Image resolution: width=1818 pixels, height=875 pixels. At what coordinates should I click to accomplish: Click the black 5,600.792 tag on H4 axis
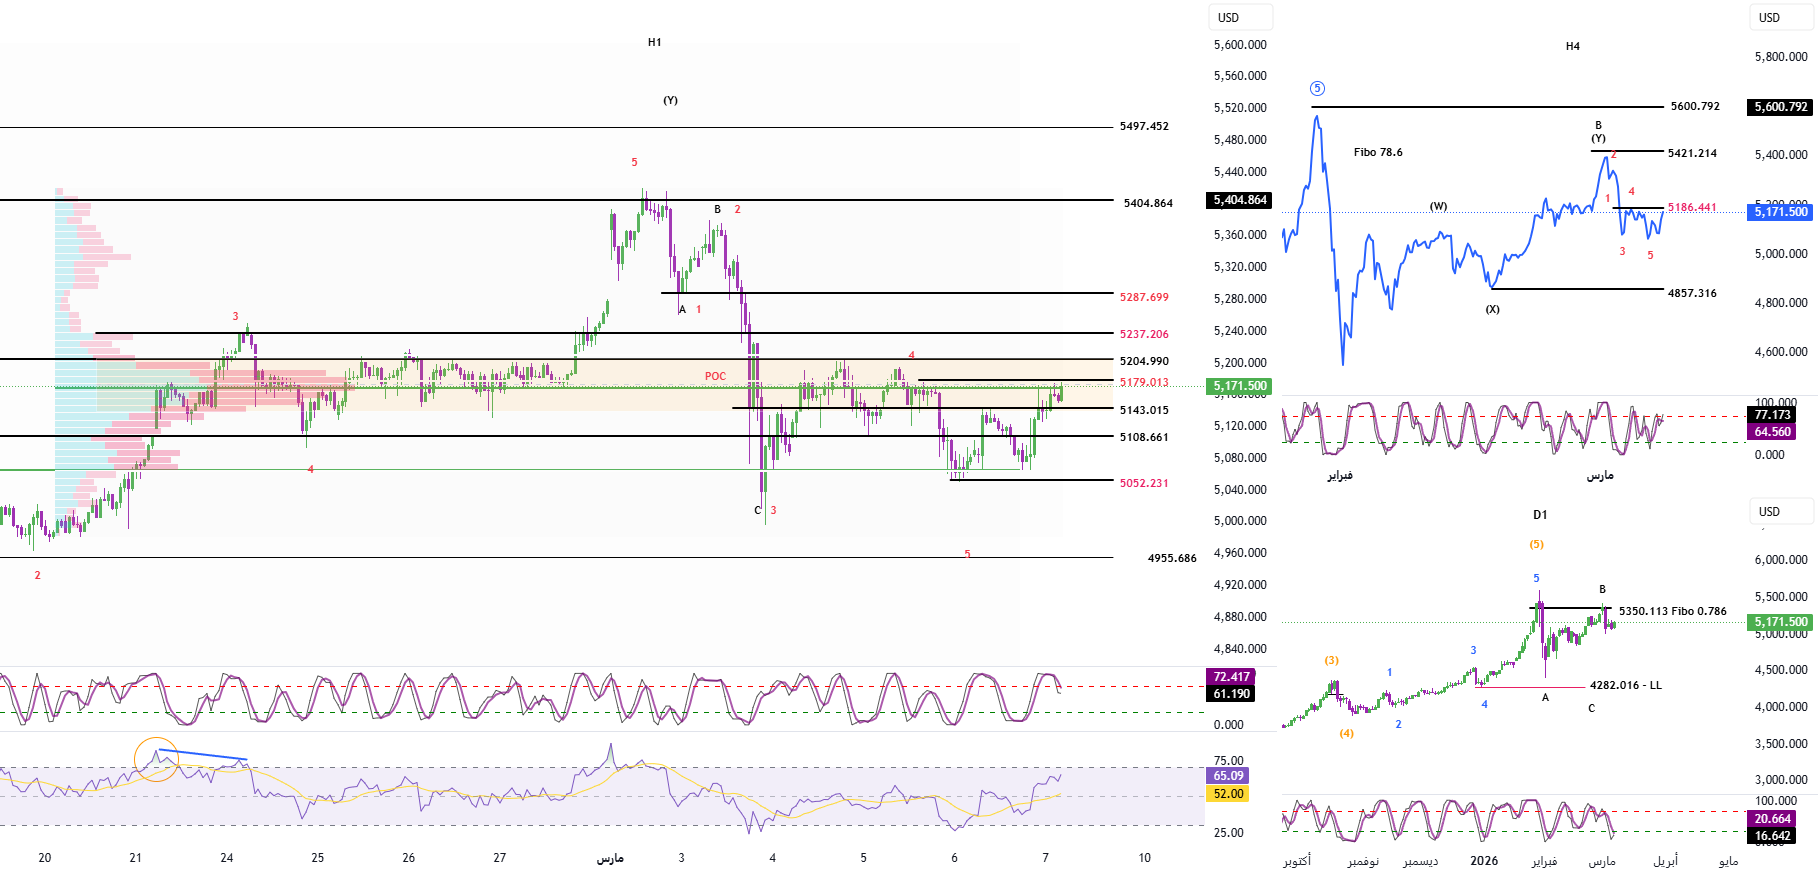click(x=1781, y=107)
